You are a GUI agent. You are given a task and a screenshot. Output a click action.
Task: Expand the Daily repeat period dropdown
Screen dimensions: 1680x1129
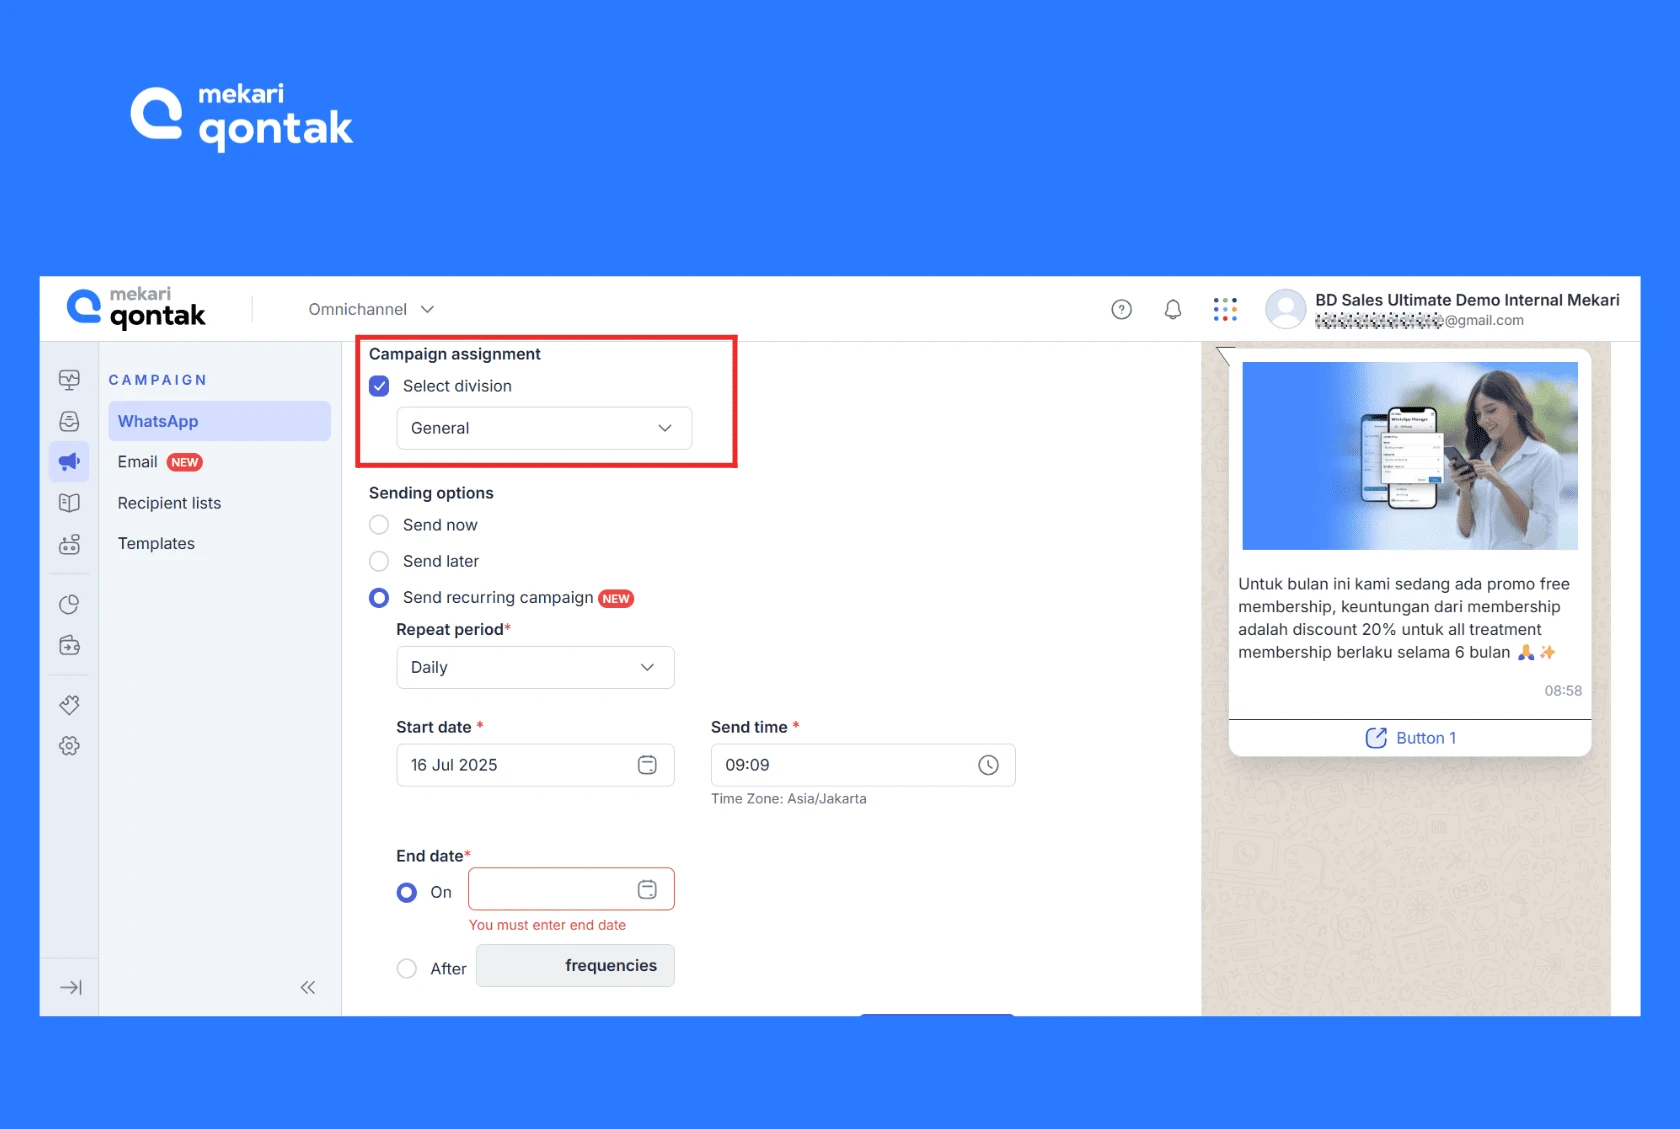(x=535, y=667)
